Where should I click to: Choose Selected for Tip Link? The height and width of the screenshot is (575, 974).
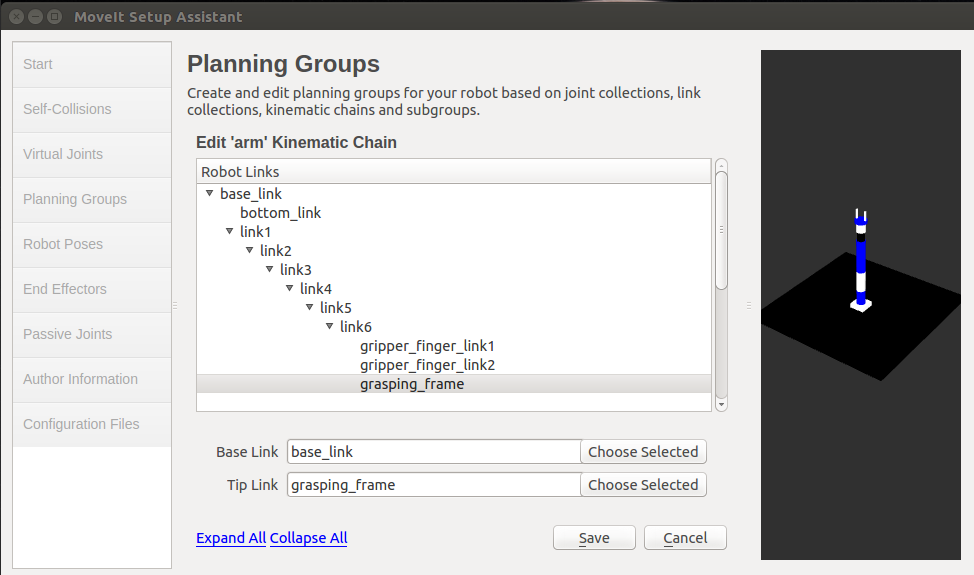pos(643,485)
